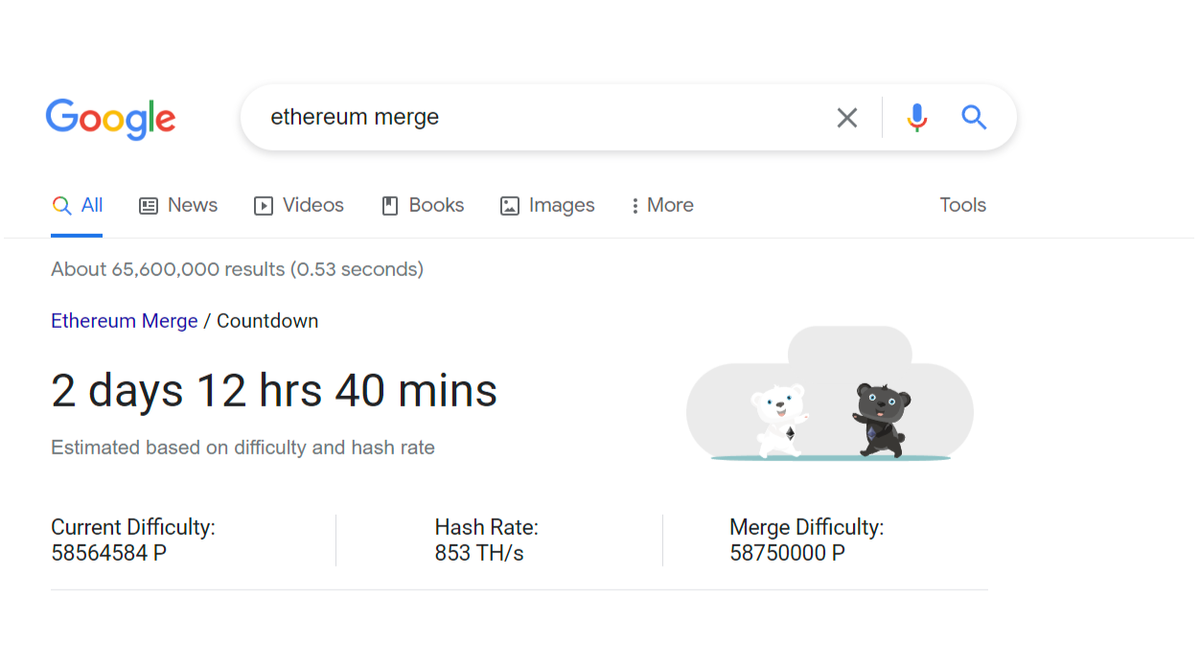
Task: Clear the search box with X icon
Action: pos(847,118)
